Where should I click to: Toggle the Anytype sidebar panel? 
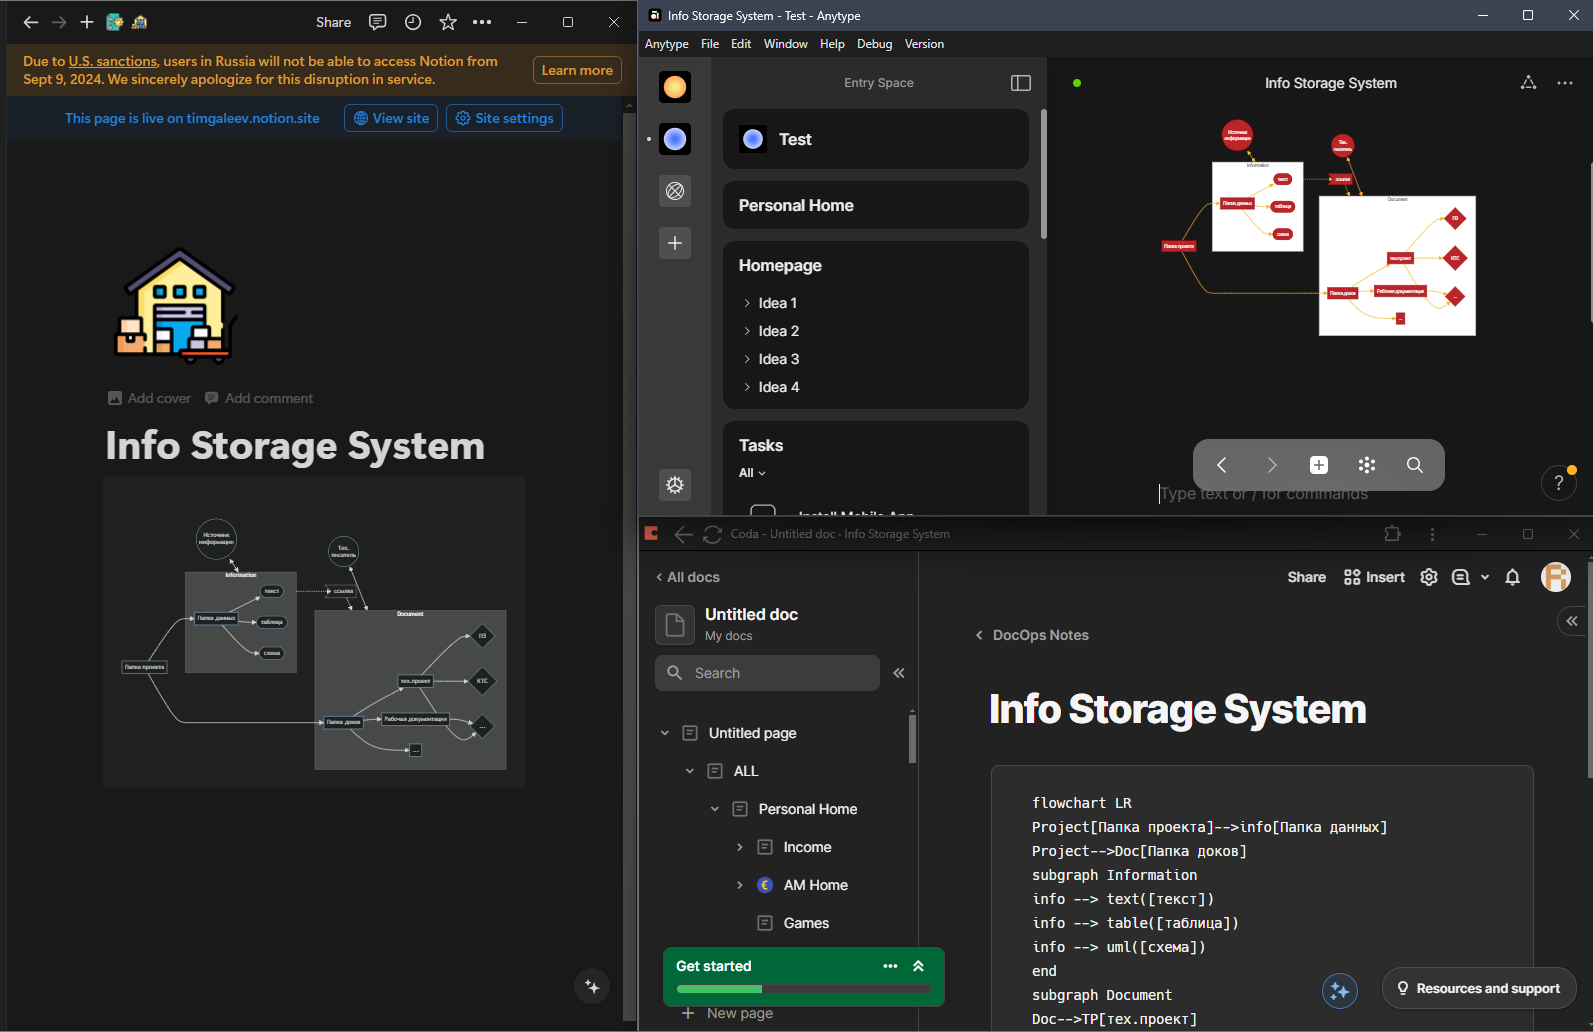[1020, 83]
